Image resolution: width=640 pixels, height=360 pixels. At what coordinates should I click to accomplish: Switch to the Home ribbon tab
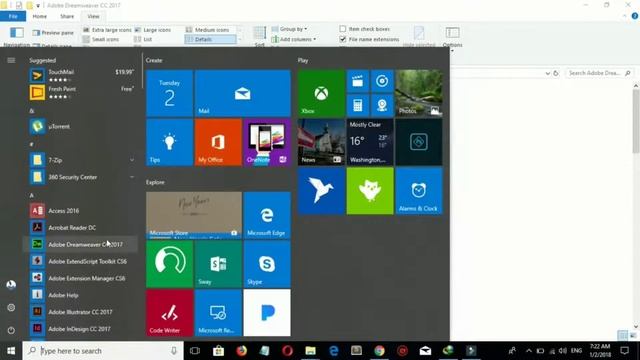[40, 16]
